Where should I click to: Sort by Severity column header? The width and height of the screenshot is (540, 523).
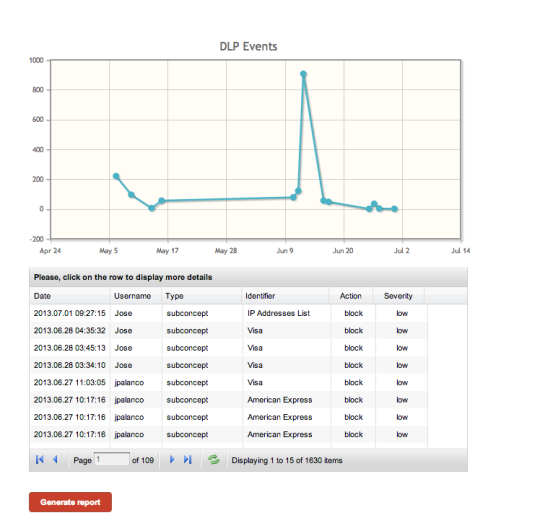click(x=398, y=296)
